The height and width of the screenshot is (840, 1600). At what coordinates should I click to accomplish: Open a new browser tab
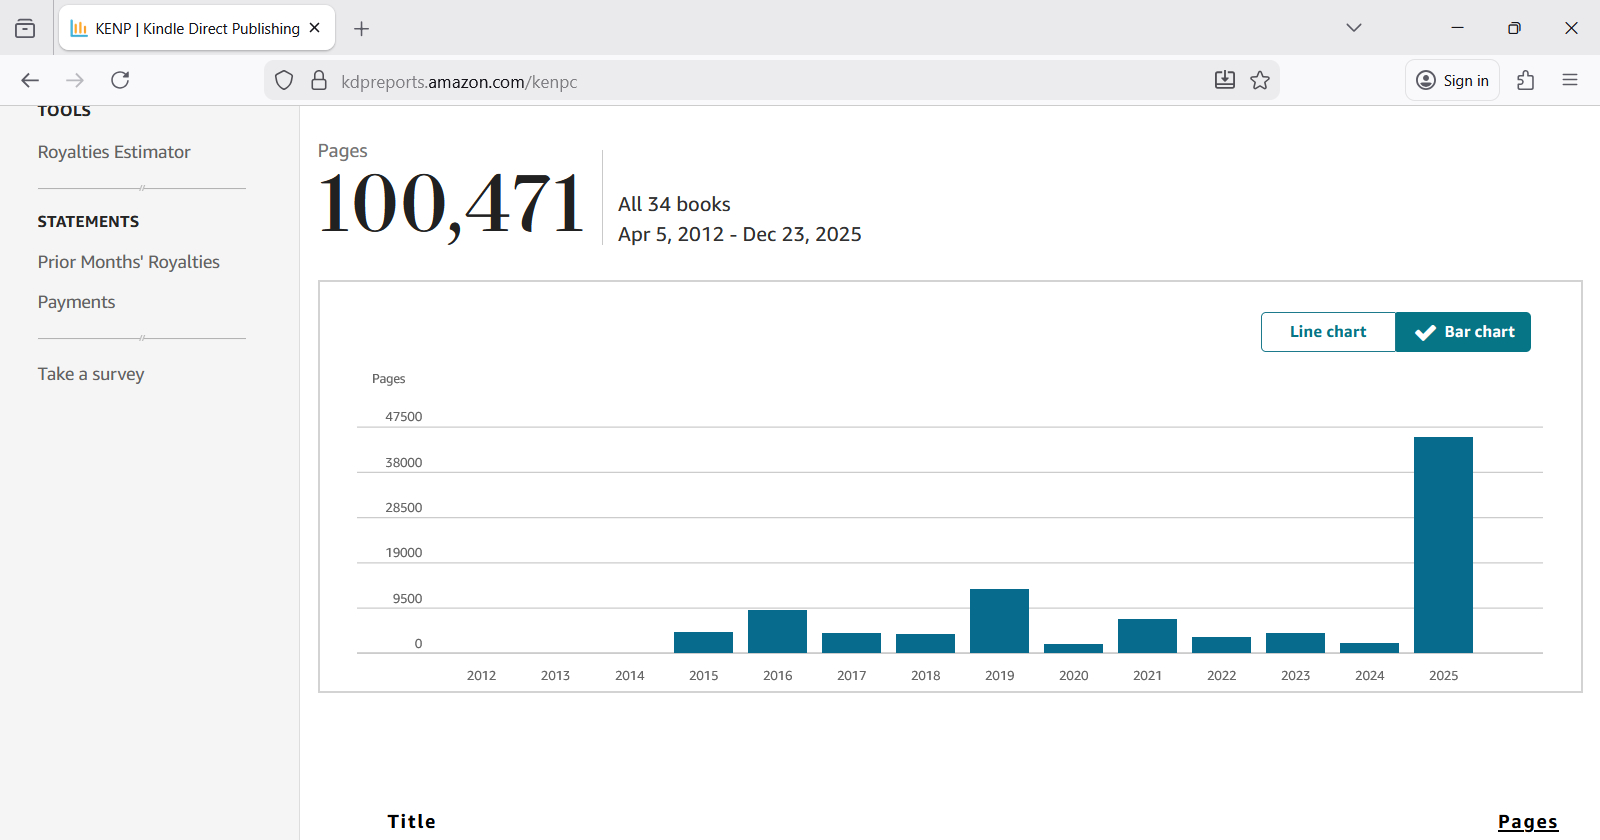(361, 29)
